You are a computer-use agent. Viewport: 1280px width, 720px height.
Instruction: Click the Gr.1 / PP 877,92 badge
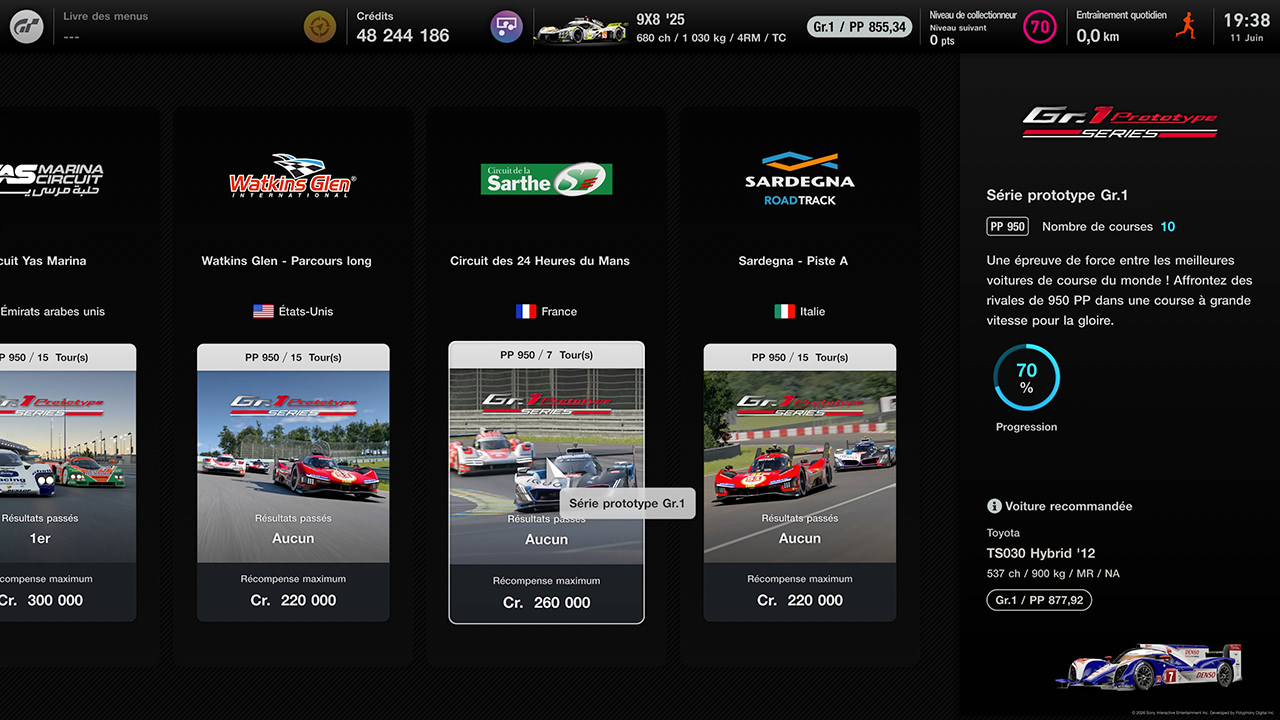[1039, 600]
